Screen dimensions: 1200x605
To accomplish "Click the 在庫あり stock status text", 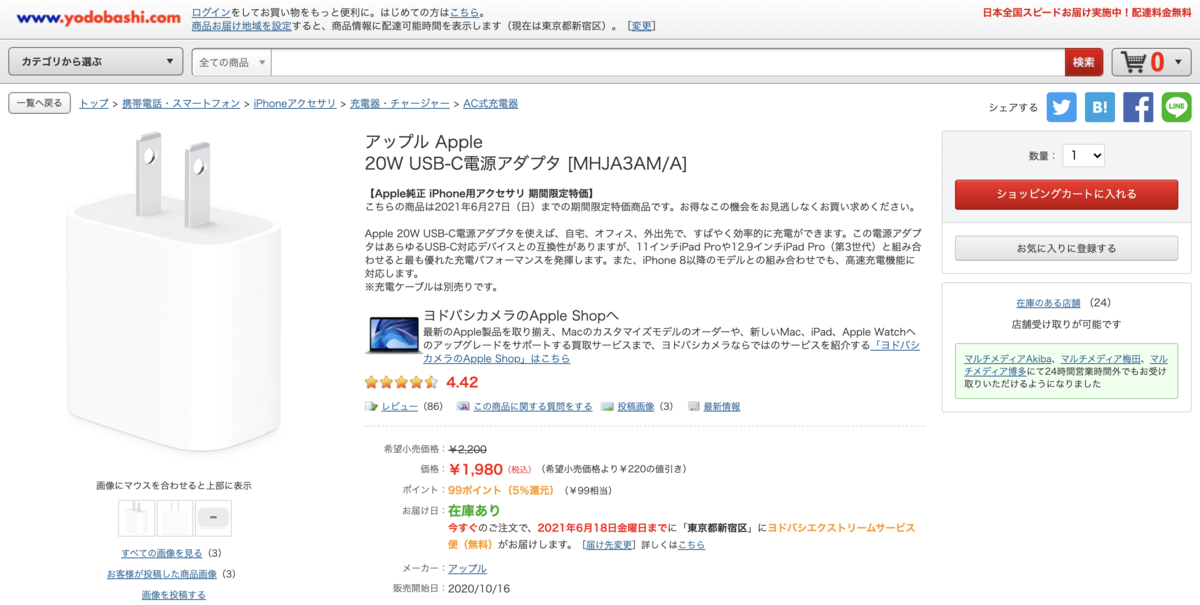I will pos(474,511).
